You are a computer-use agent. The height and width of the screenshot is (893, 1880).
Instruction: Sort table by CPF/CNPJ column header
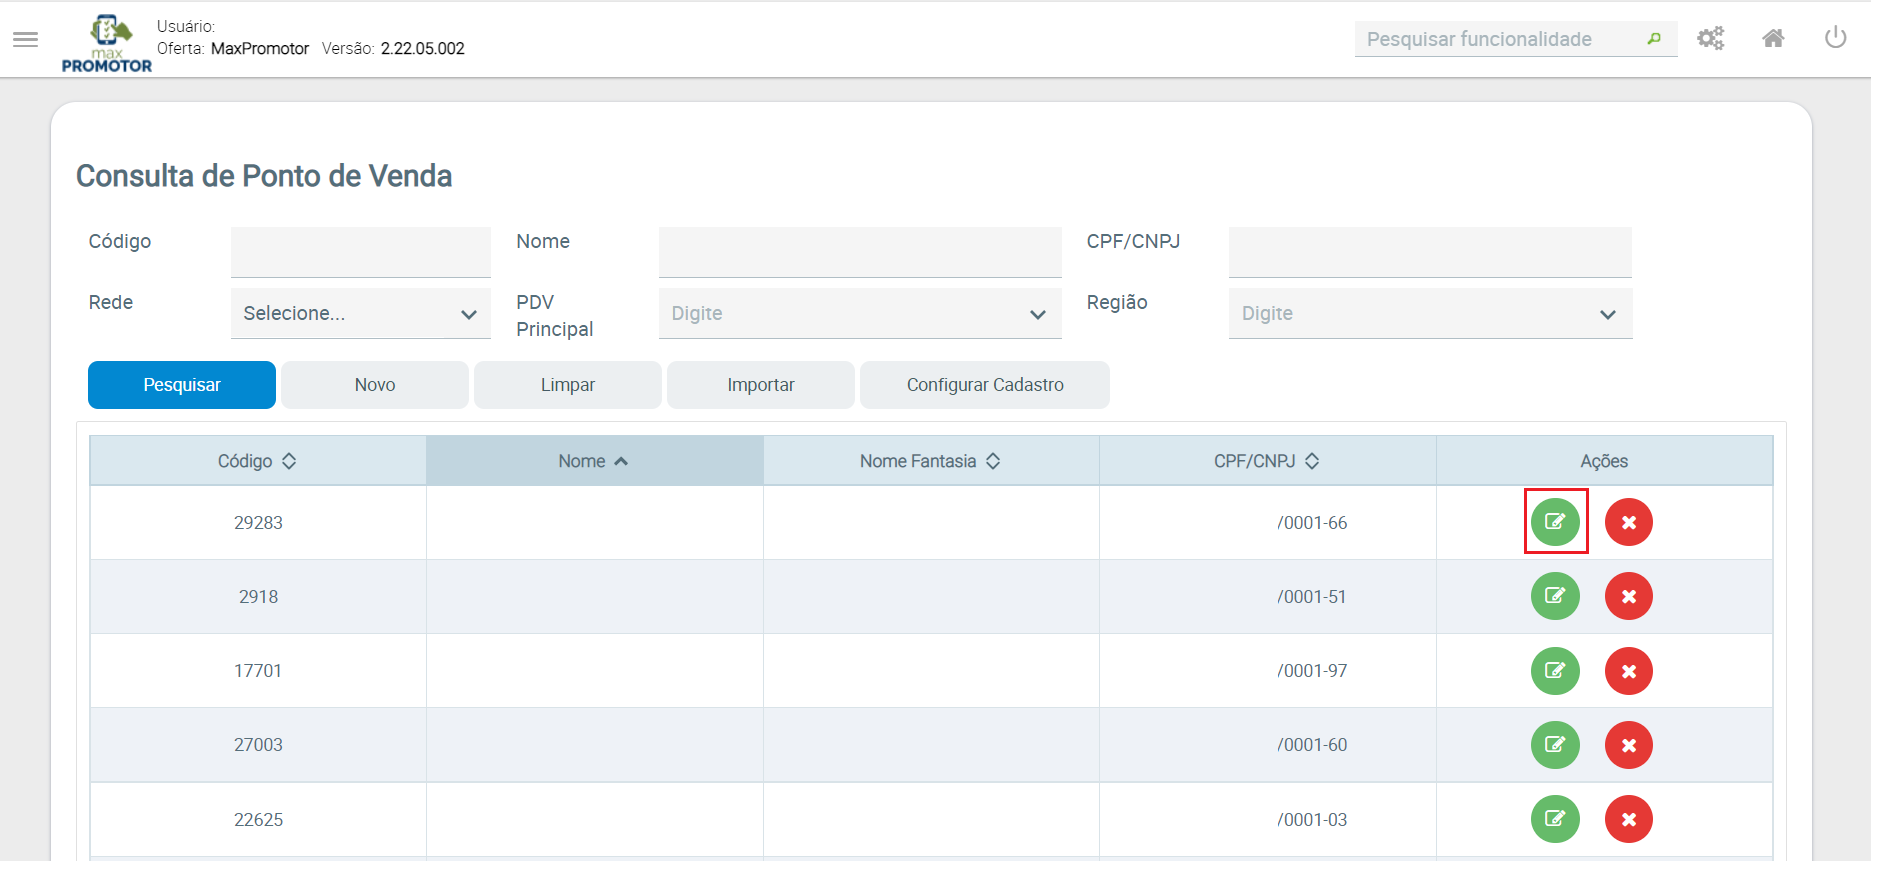point(1267,461)
